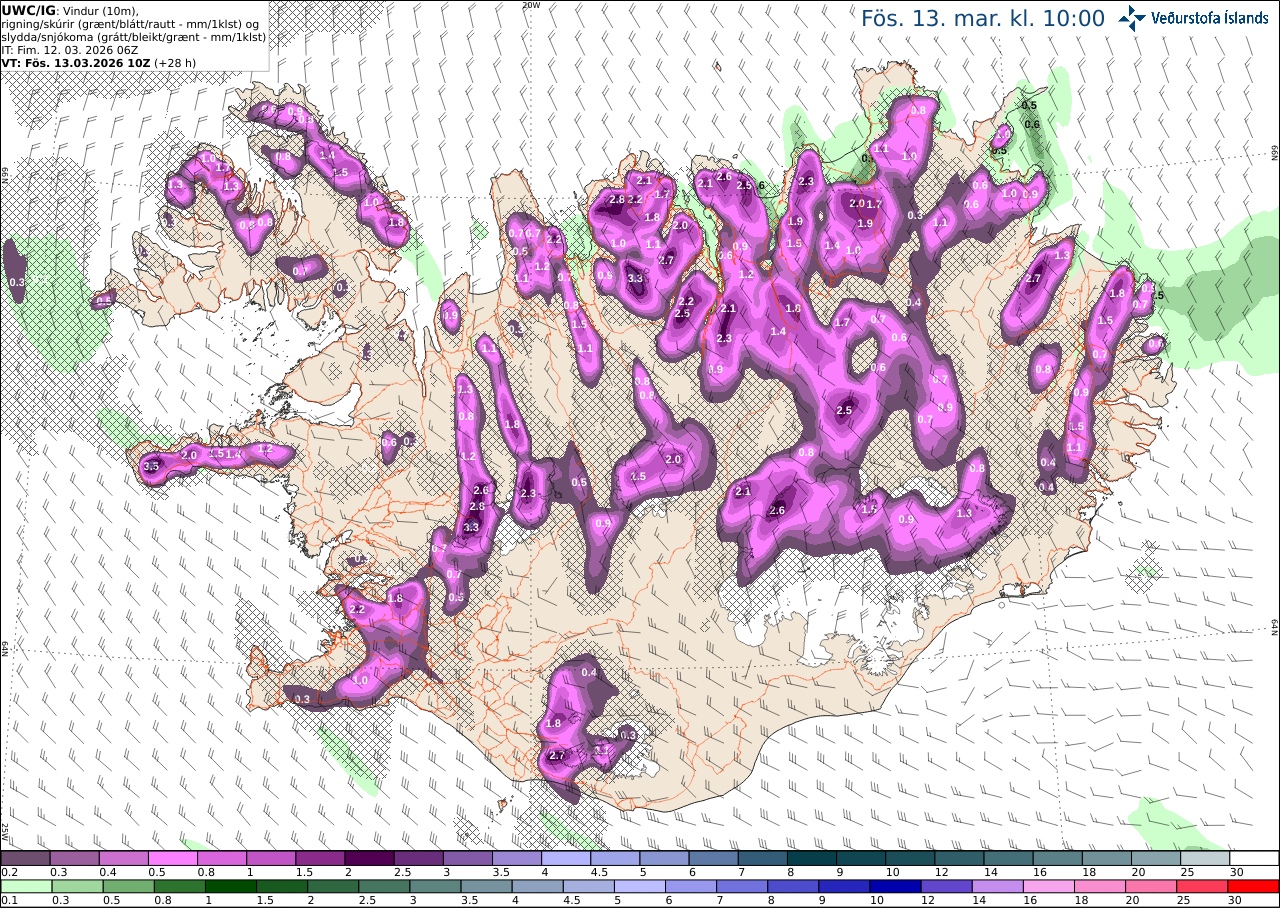This screenshot has width=1280, height=908.
Task: Click the '0.6' value in the green offshore area
Action: [1033, 124]
